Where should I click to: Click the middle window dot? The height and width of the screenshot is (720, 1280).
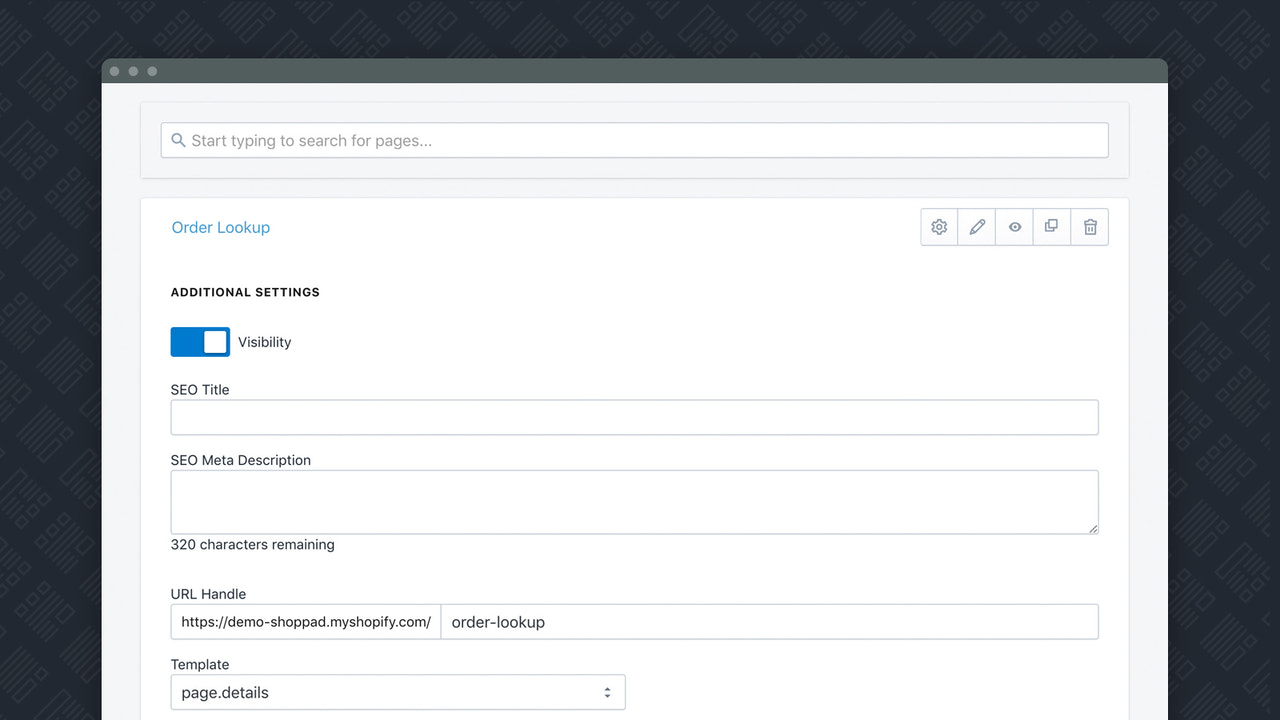tap(133, 71)
